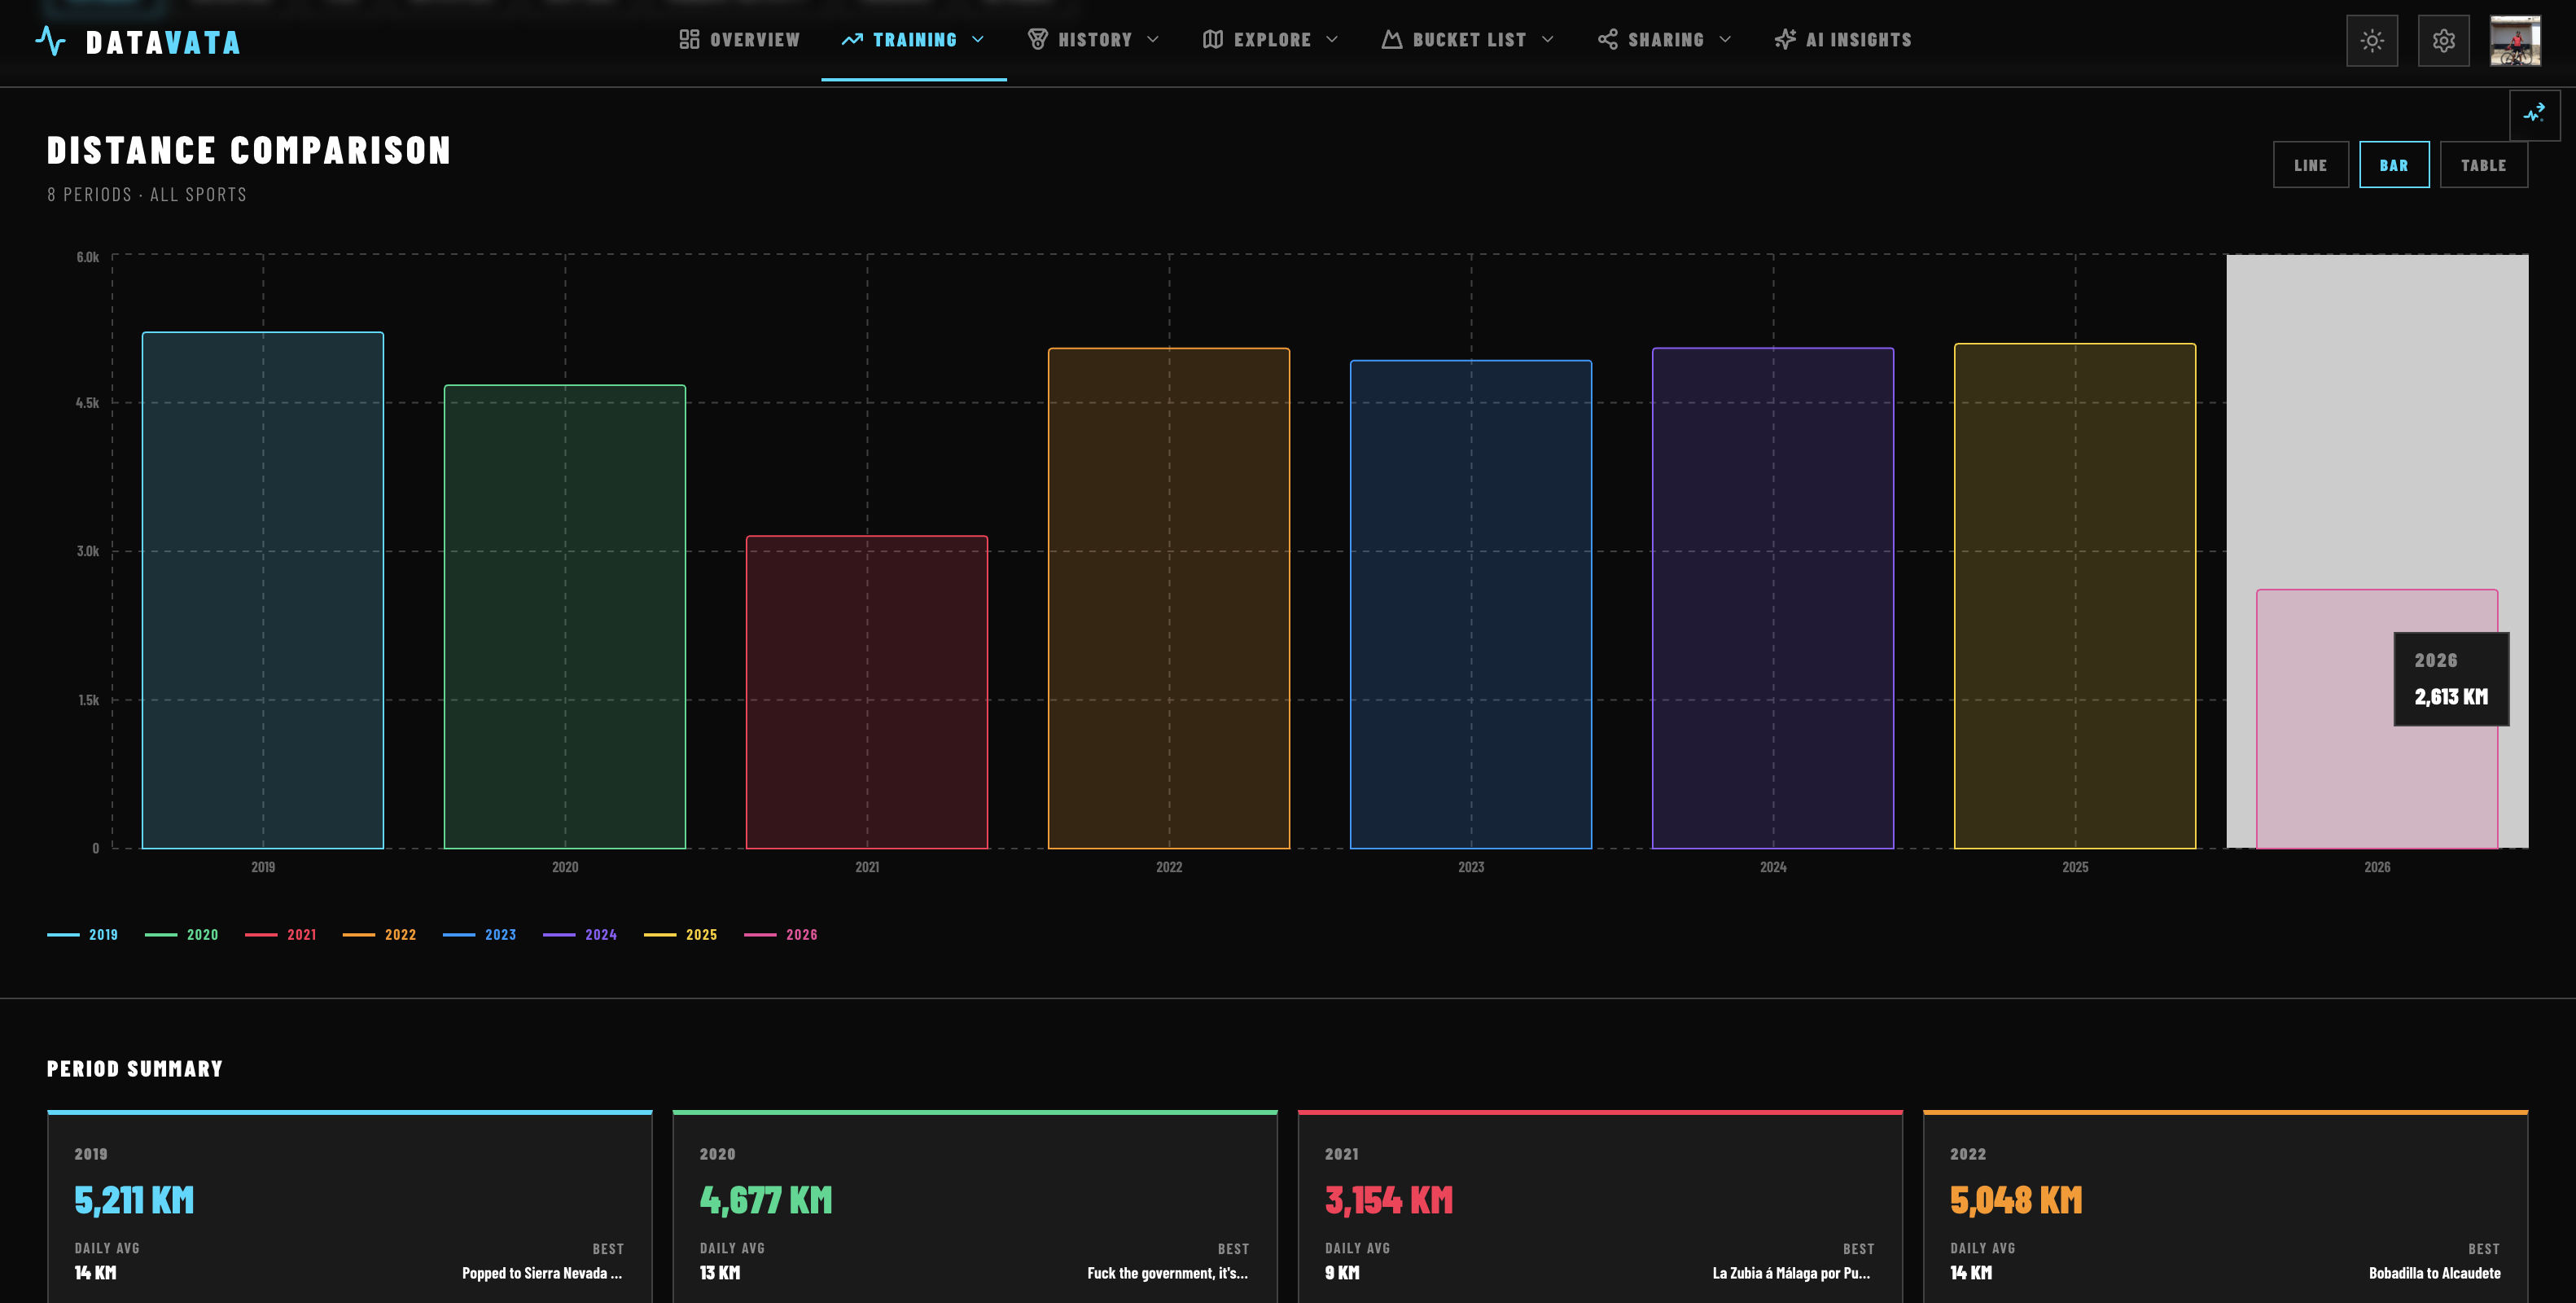
Task: Switch chart view to Line
Action: [x=2310, y=165]
